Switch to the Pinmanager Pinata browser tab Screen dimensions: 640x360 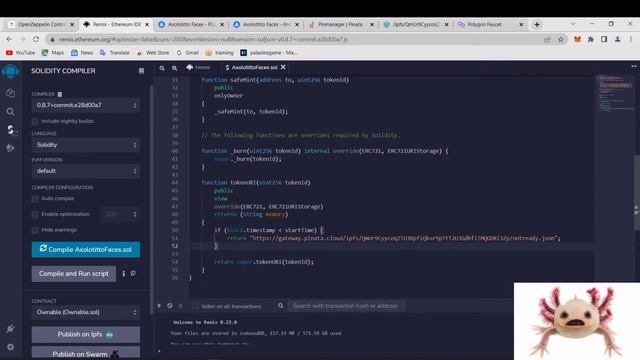point(340,24)
